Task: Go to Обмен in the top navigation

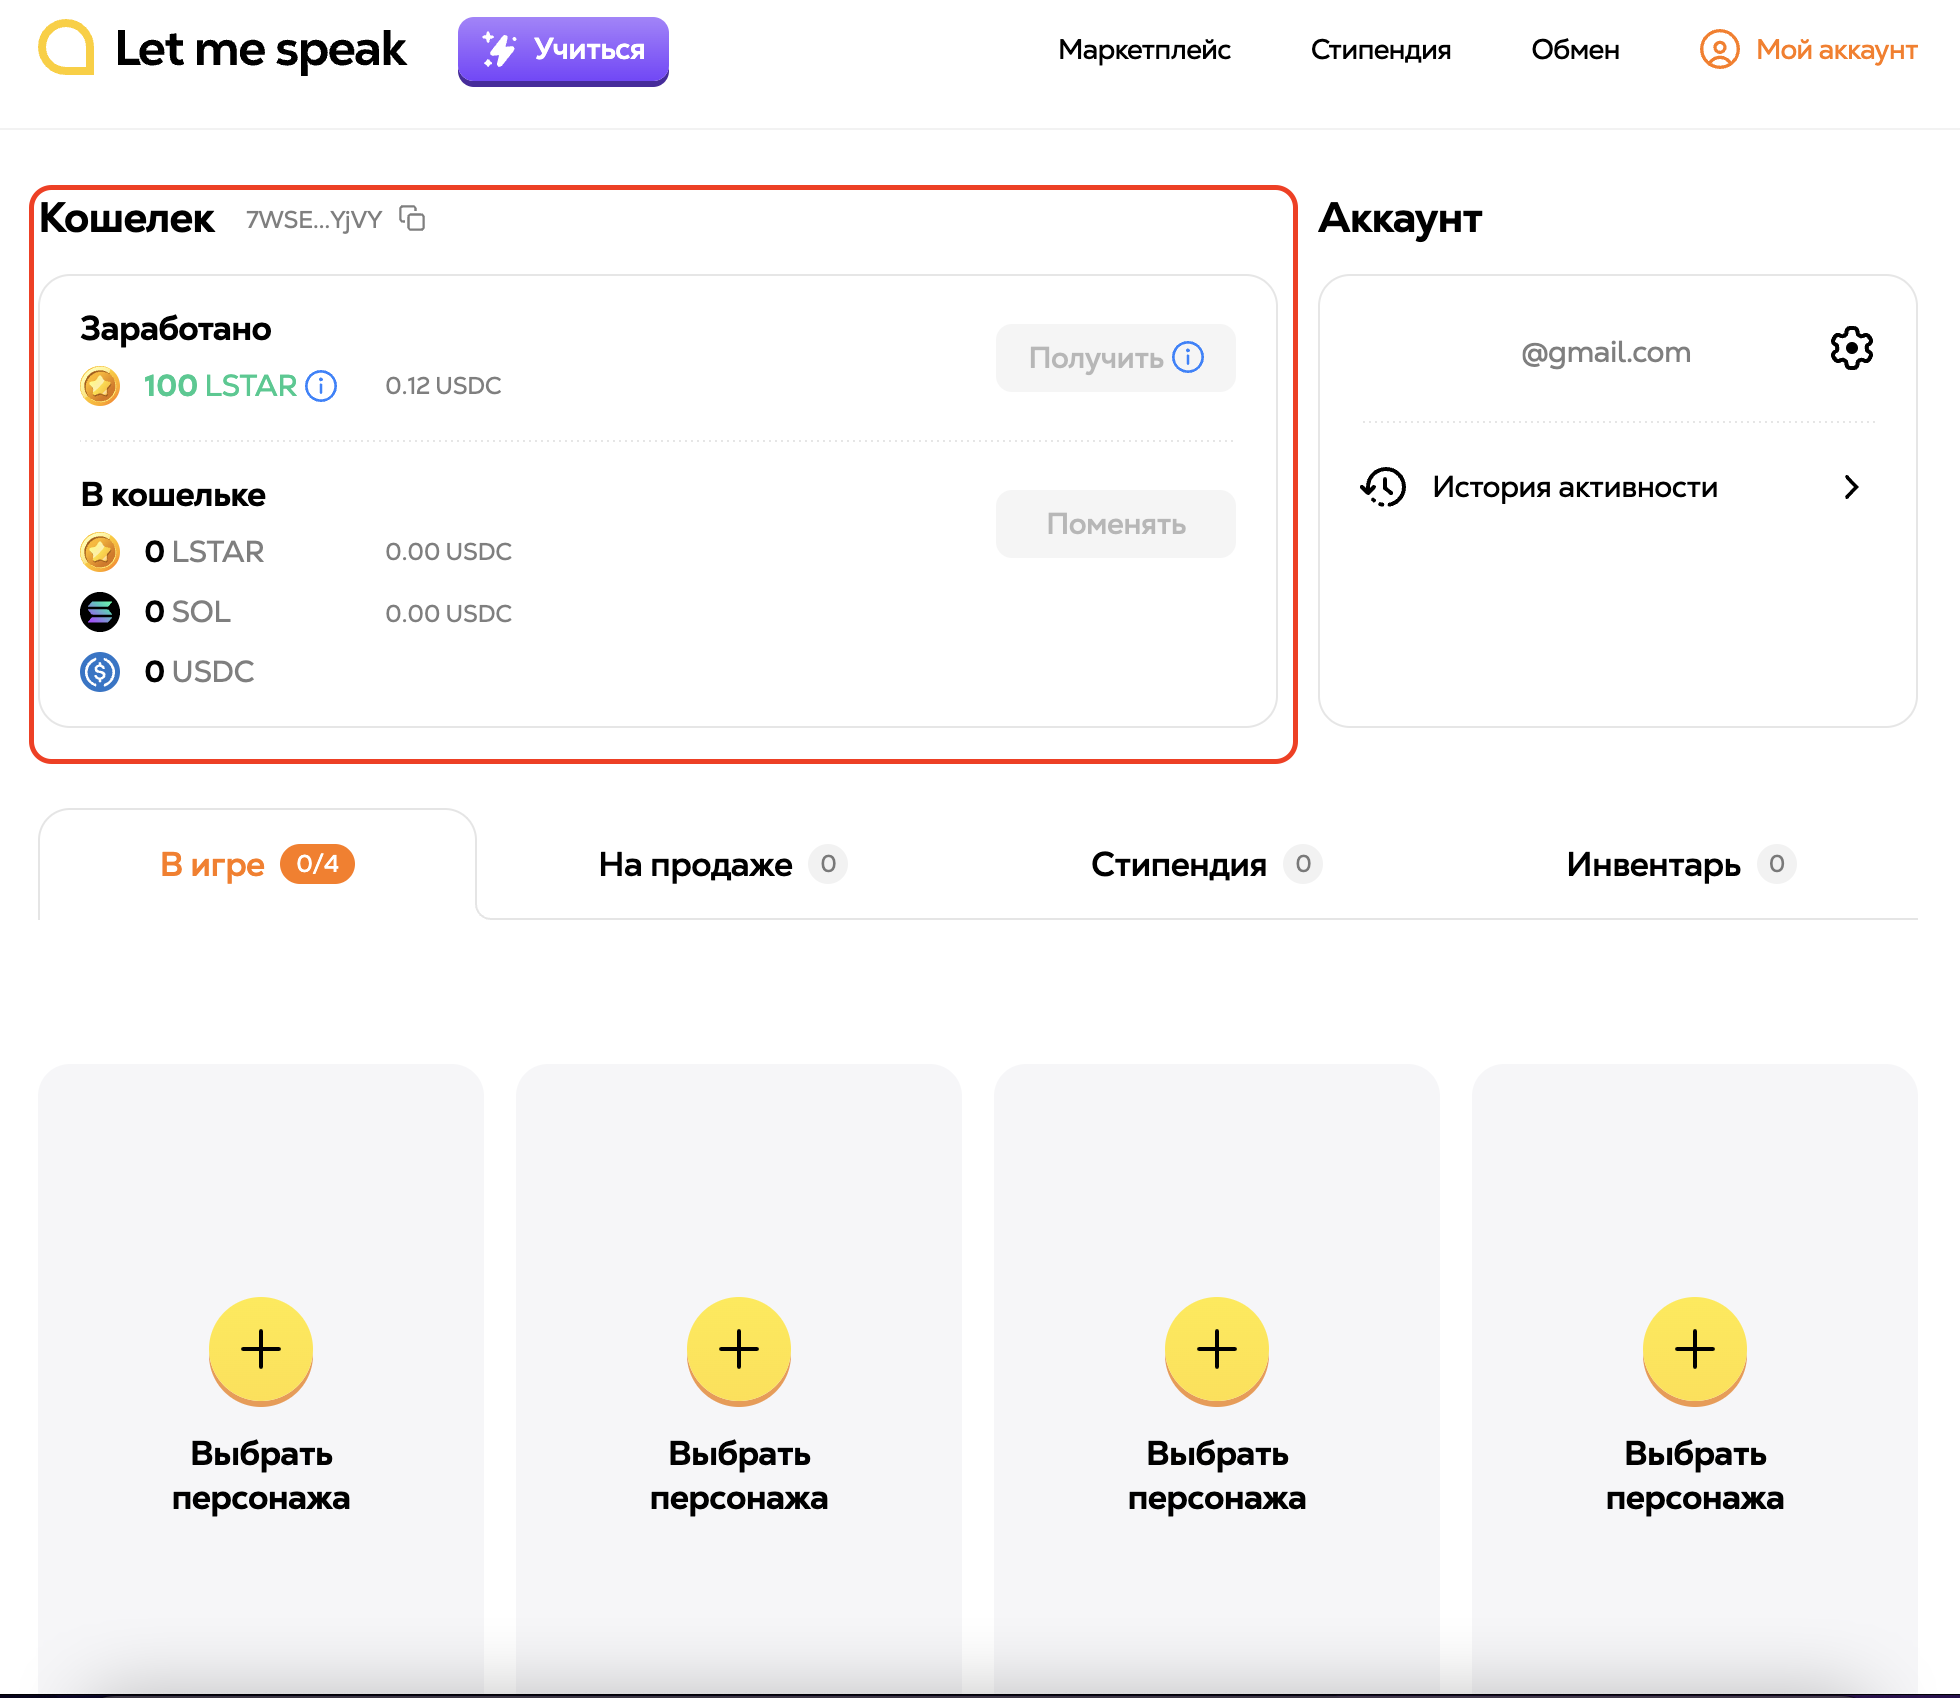Action: [1575, 49]
